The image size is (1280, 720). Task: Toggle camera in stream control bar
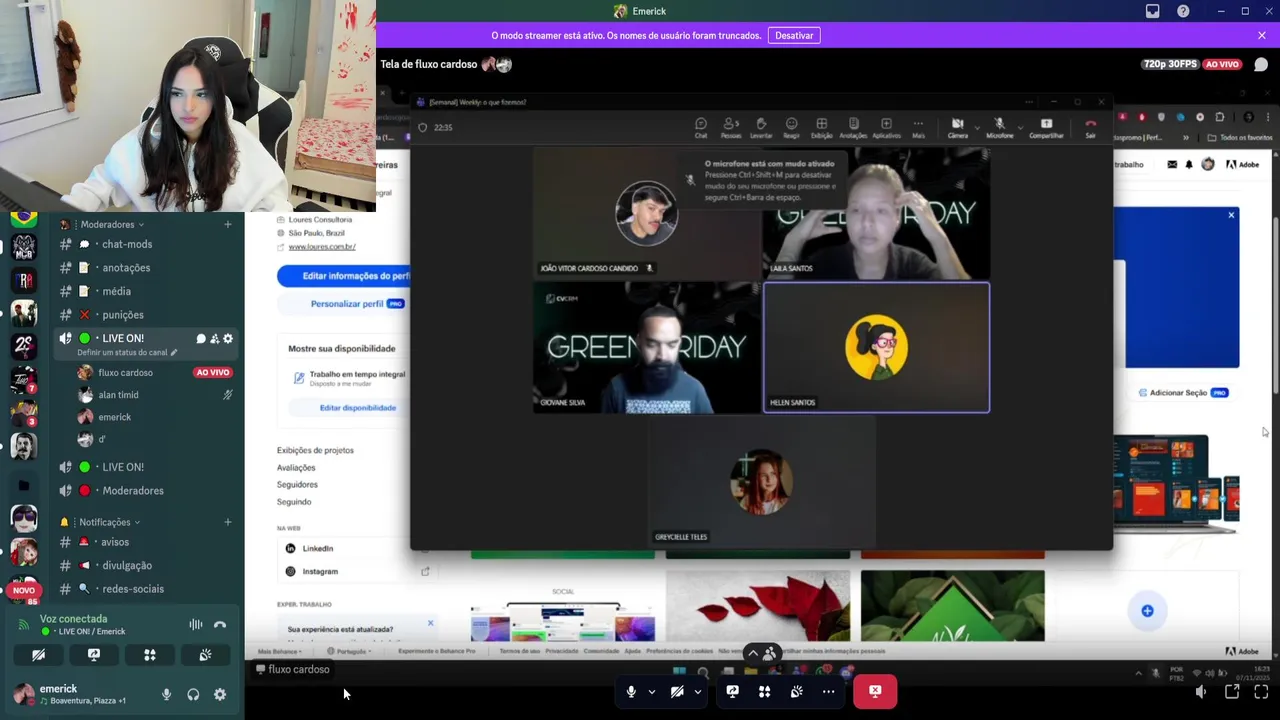pyautogui.click(x=677, y=691)
